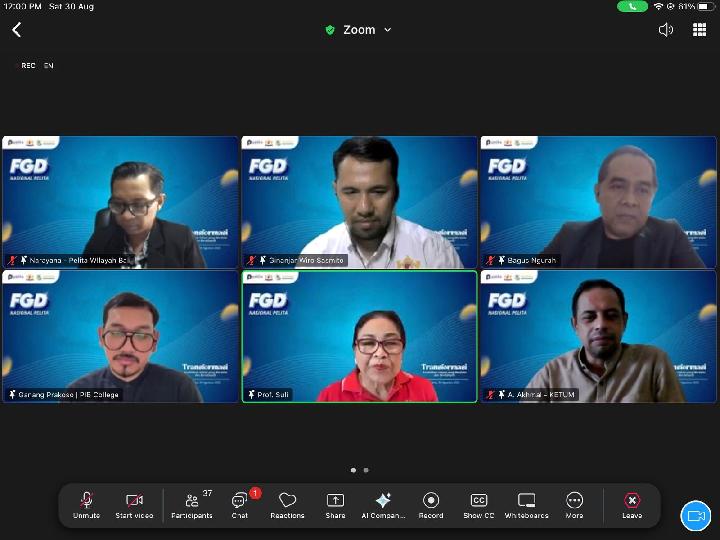This screenshot has width=720, height=540.
Task: Open the Reactions menu
Action: click(x=287, y=505)
